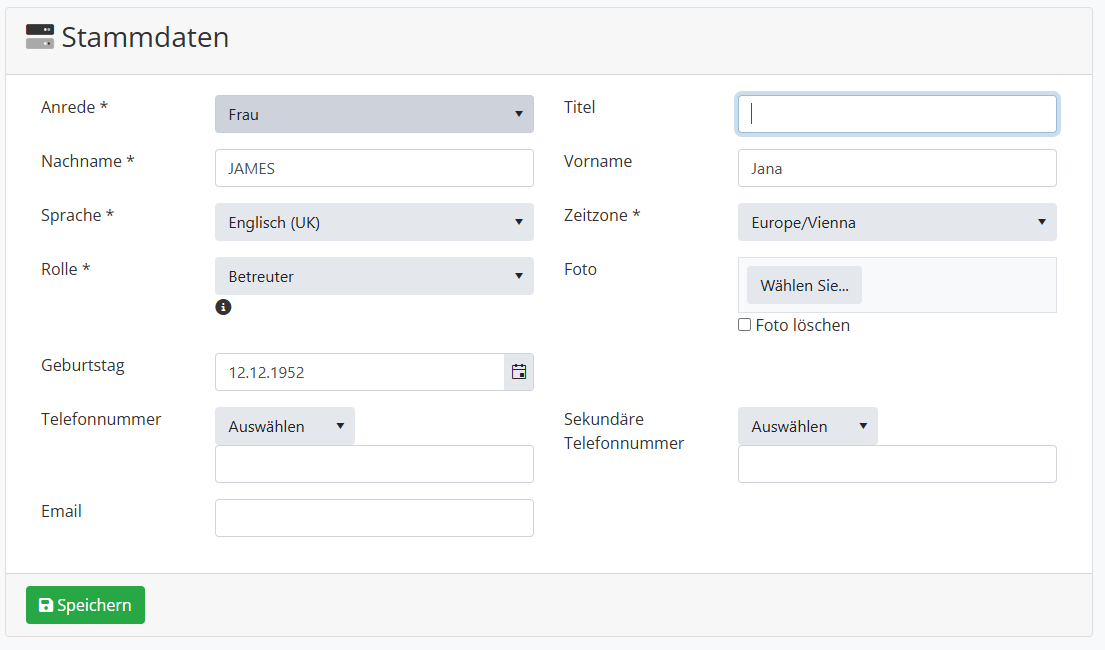Click the Email input field
1105x650 pixels.
pyautogui.click(x=374, y=518)
